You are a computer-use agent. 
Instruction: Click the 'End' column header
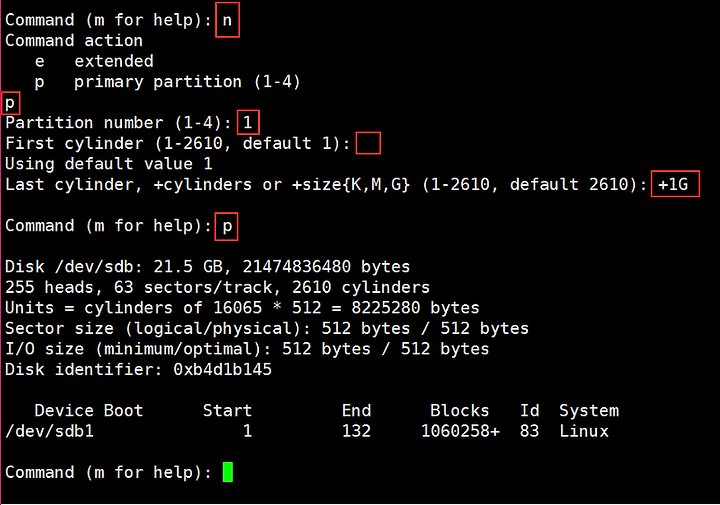tap(356, 410)
